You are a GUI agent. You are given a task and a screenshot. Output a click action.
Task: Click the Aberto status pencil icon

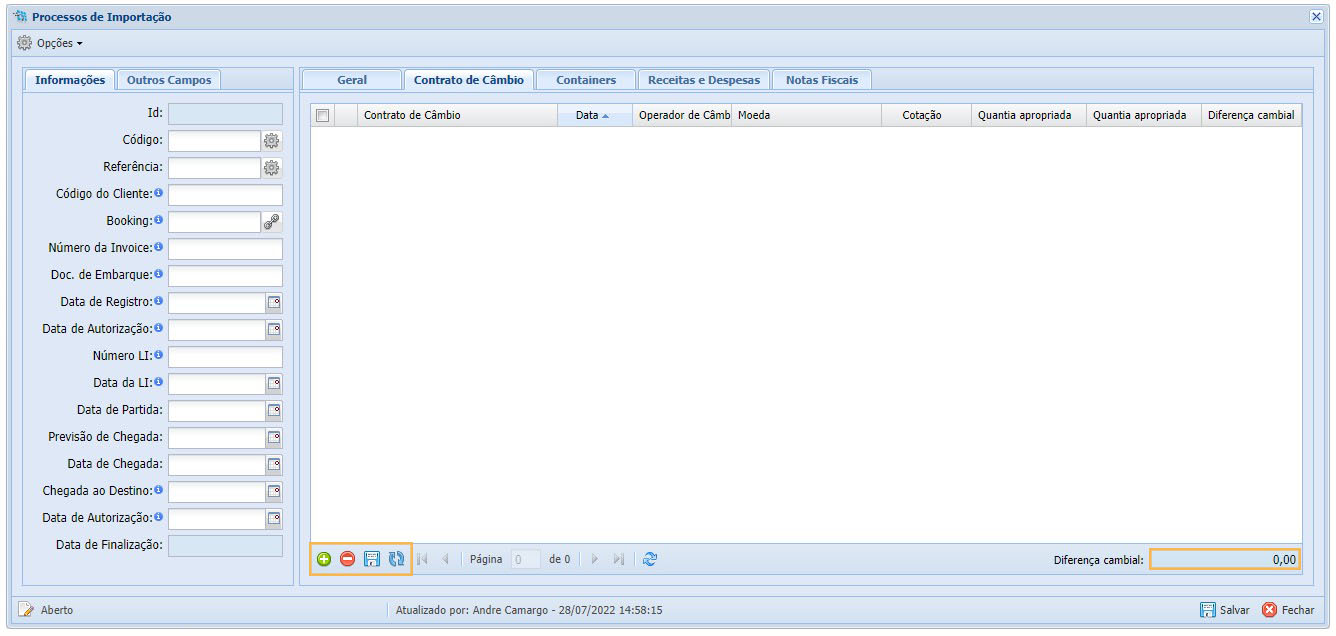click(26, 609)
